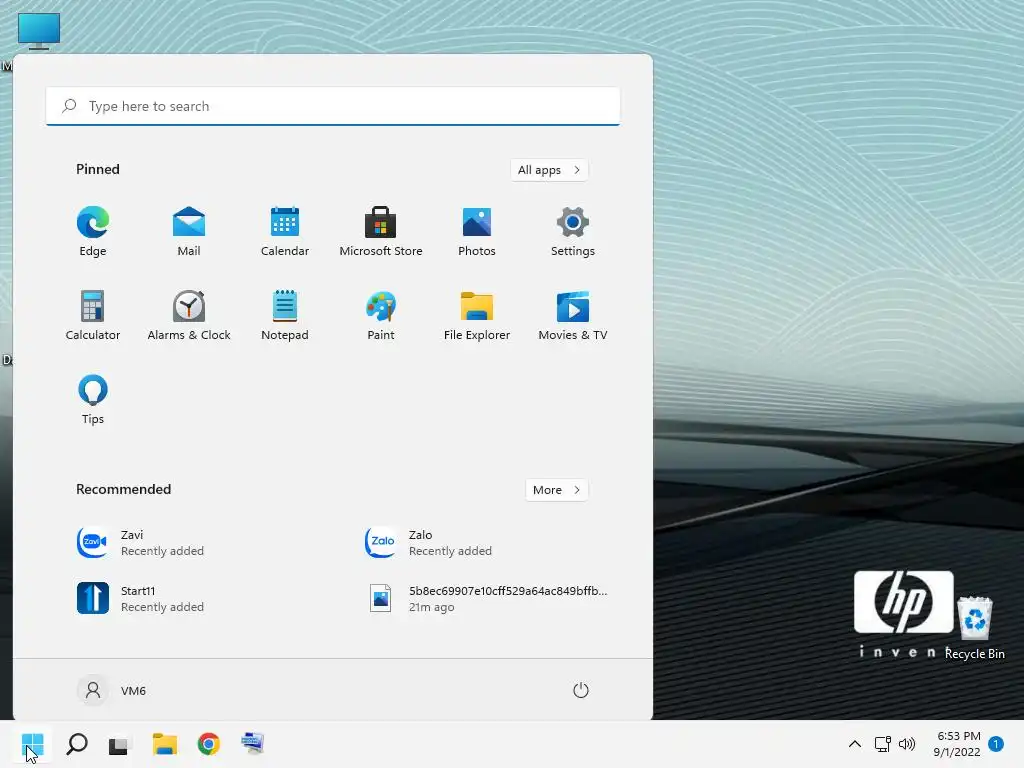Select the monitor desktop icon
The image size is (1024, 768).
[x=39, y=31]
